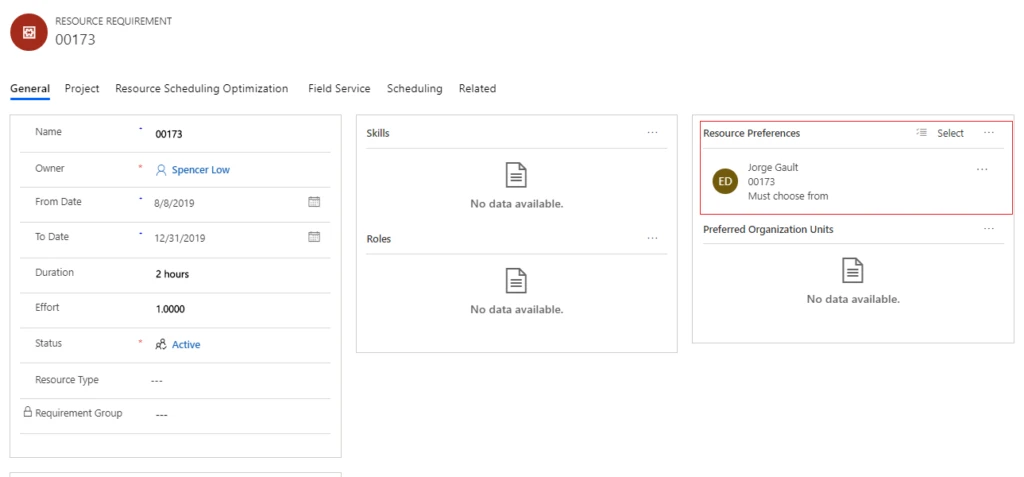1024x477 pixels.
Task: Click the Requirement Group lock icon
Action: point(27,412)
